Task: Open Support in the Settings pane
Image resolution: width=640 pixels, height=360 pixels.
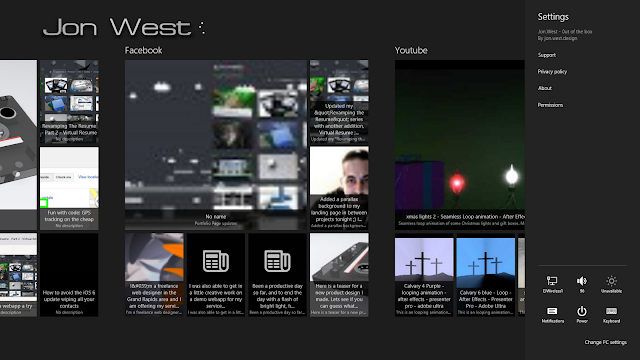Action: click(547, 55)
